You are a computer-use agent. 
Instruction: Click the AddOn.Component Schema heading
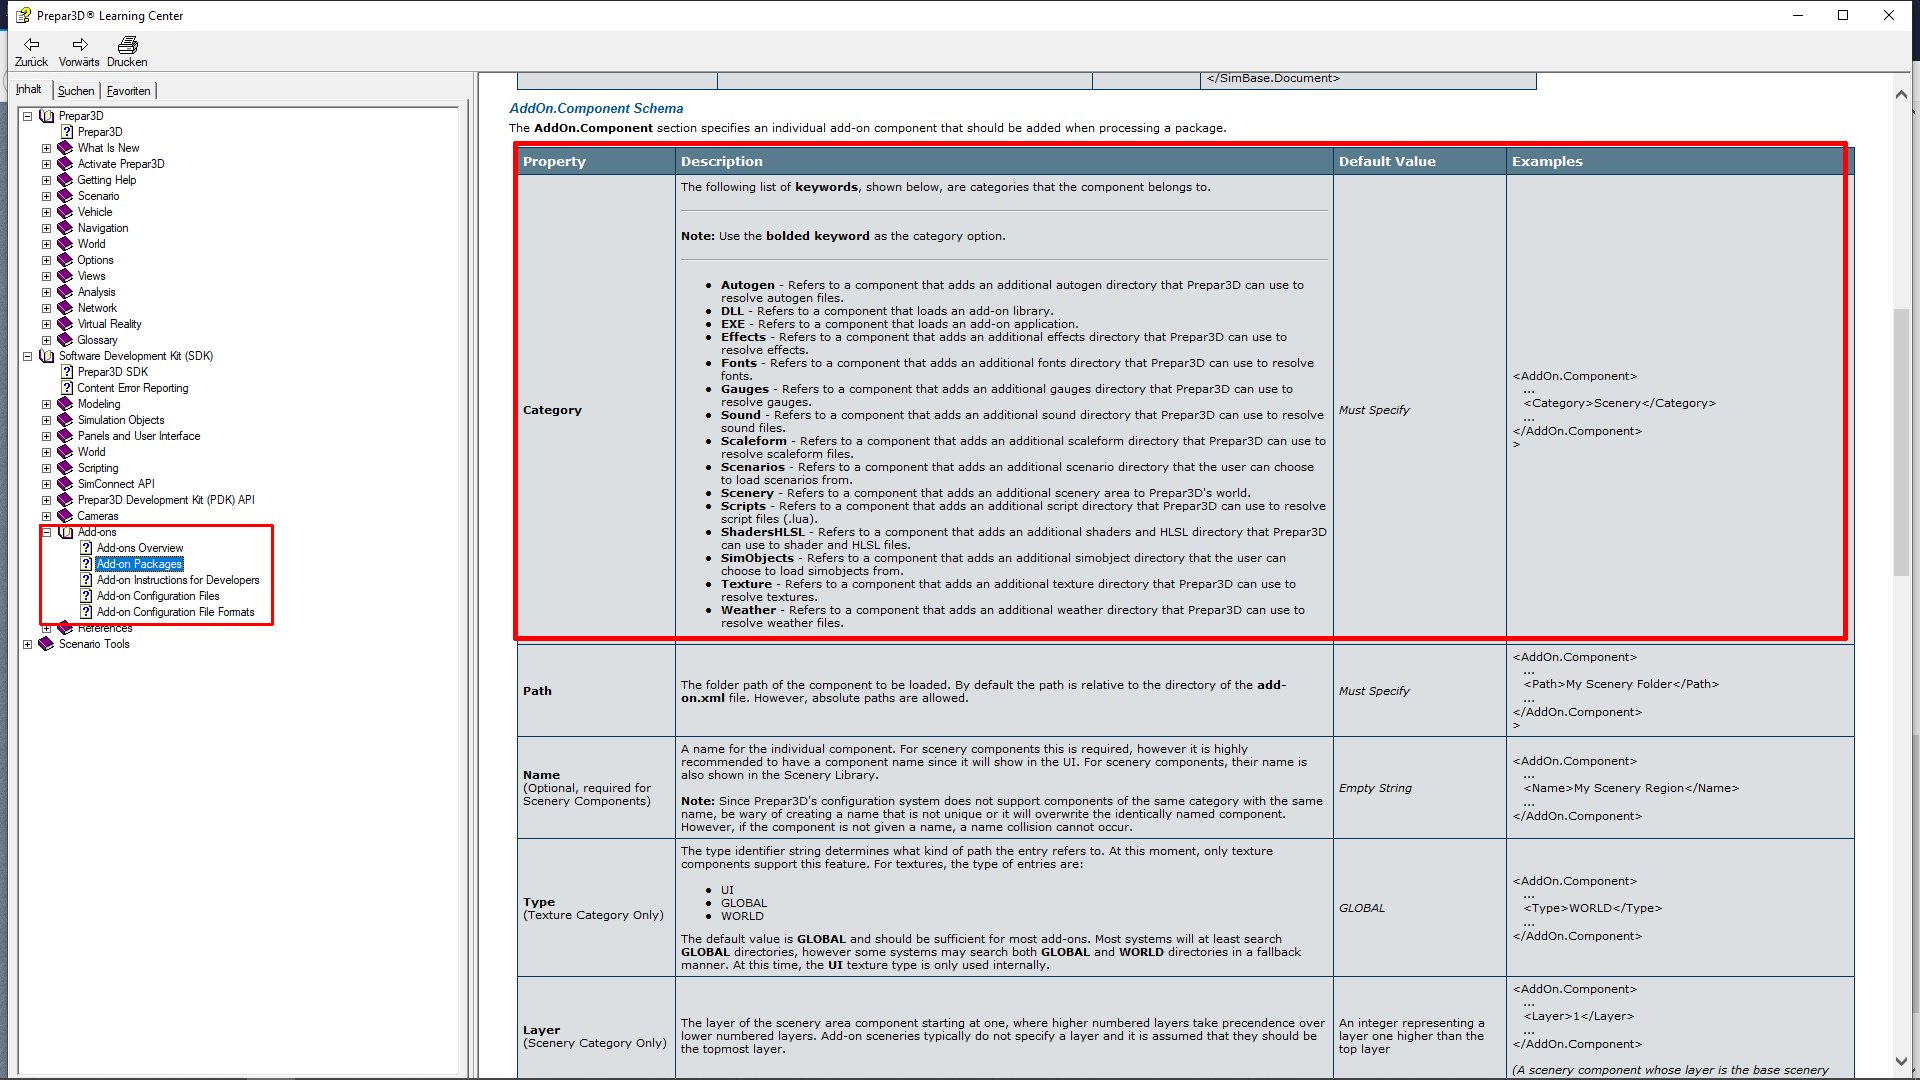(x=596, y=108)
